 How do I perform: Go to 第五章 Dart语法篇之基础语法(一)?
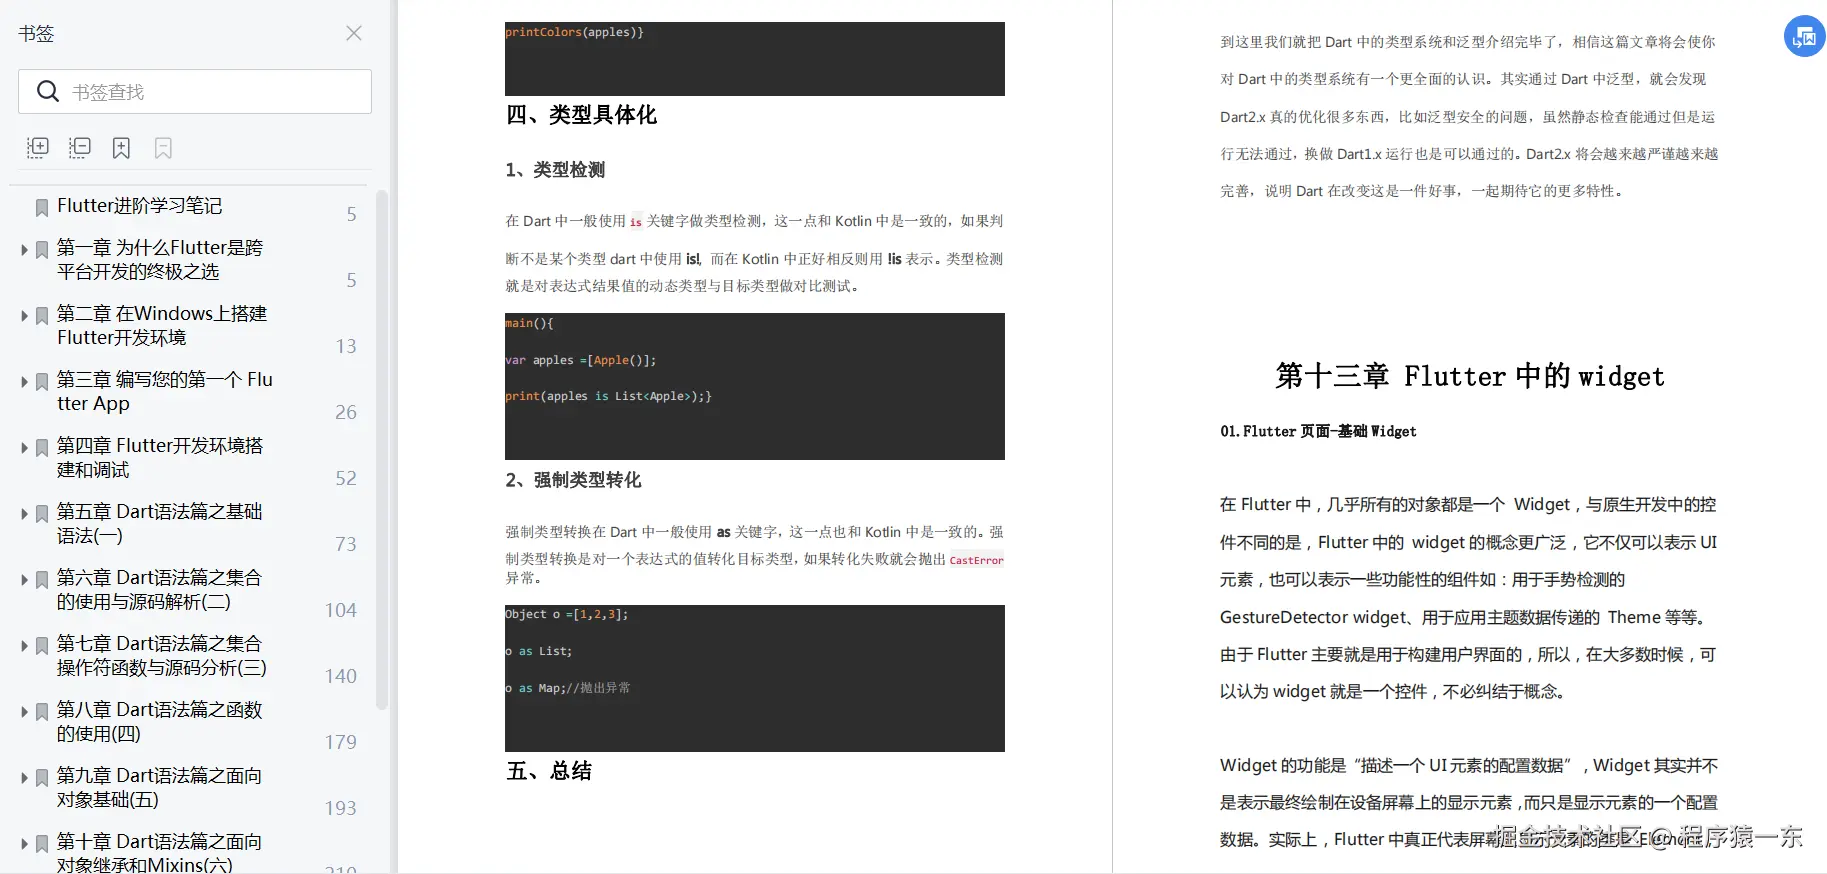(x=160, y=524)
